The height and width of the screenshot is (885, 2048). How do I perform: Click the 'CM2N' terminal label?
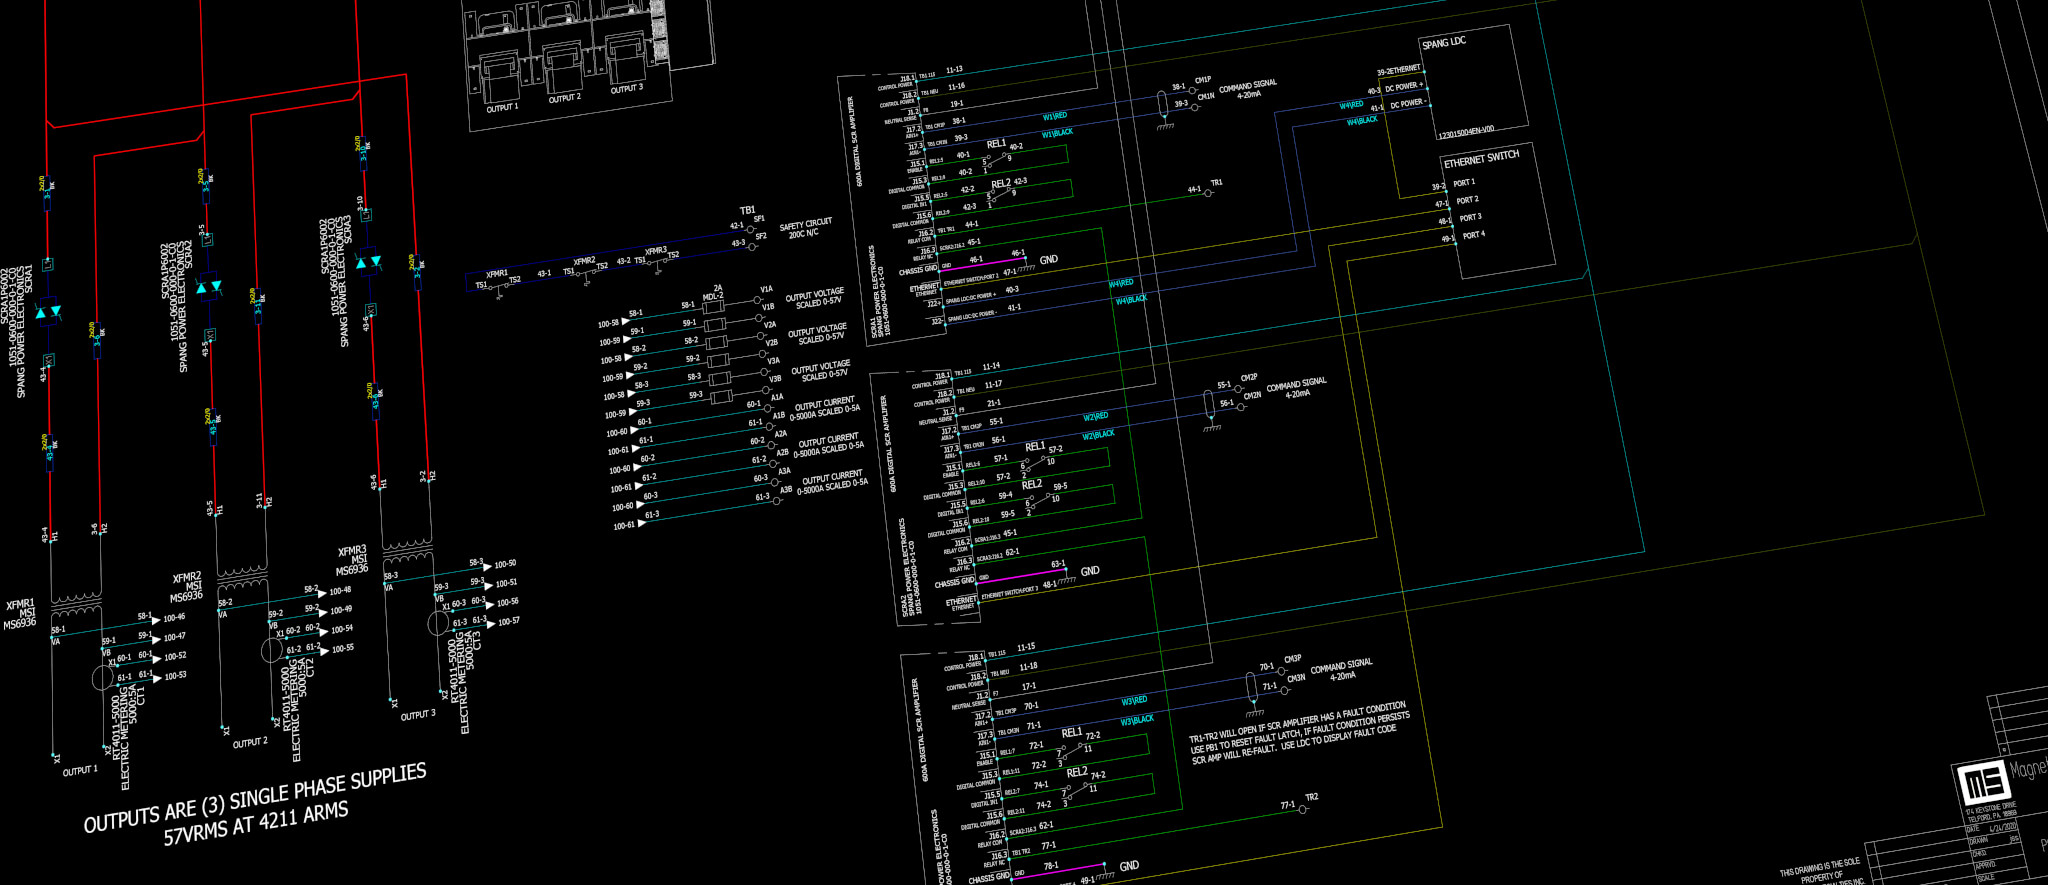click(1252, 395)
